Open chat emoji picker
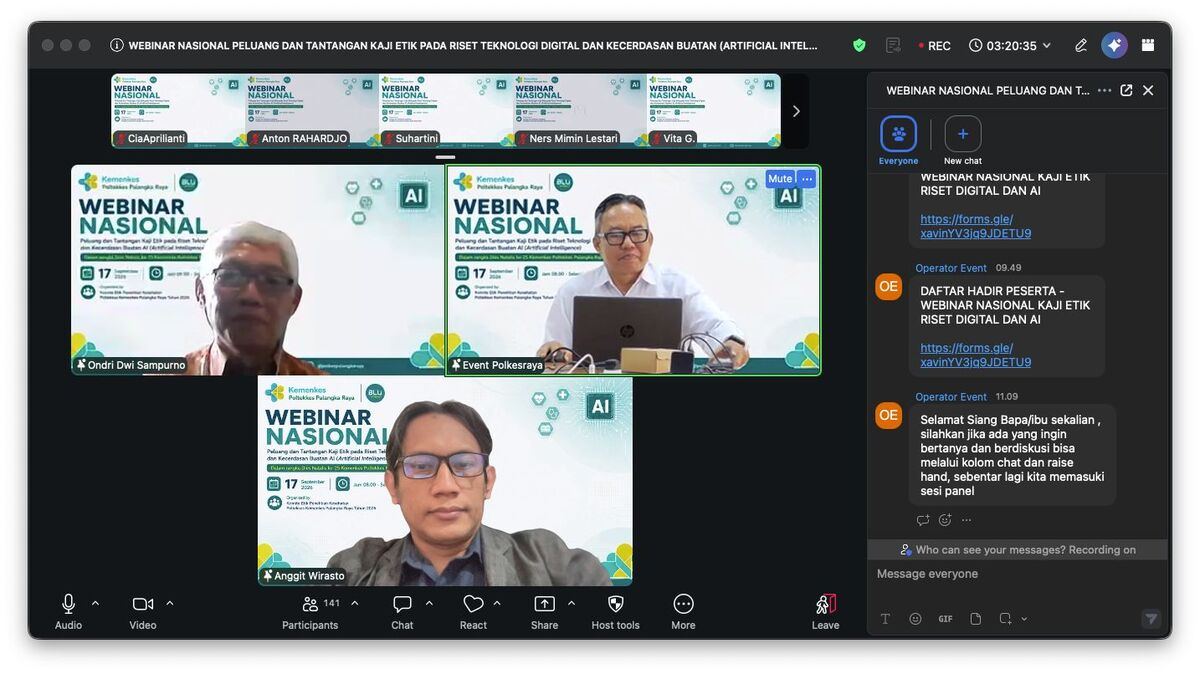This screenshot has width=1200, height=674. click(x=915, y=619)
